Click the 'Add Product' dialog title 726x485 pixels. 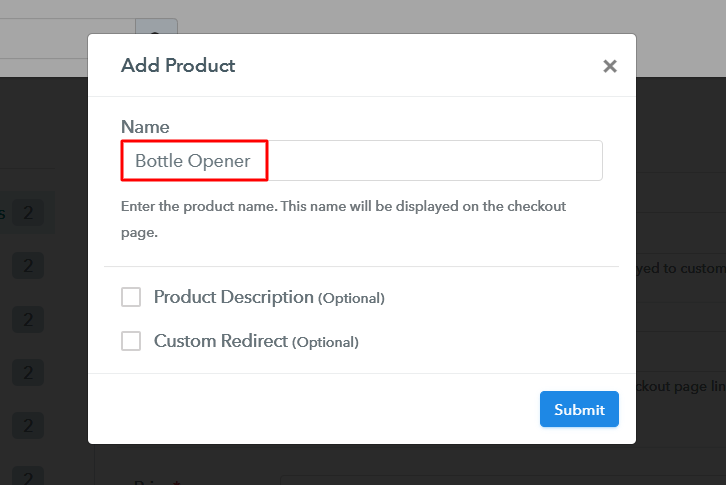point(178,65)
